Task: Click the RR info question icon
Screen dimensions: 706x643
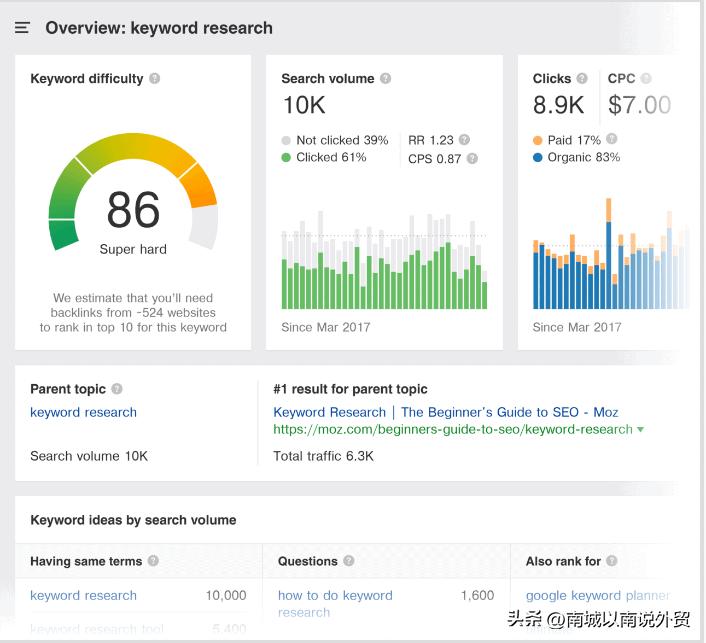Action: [464, 140]
